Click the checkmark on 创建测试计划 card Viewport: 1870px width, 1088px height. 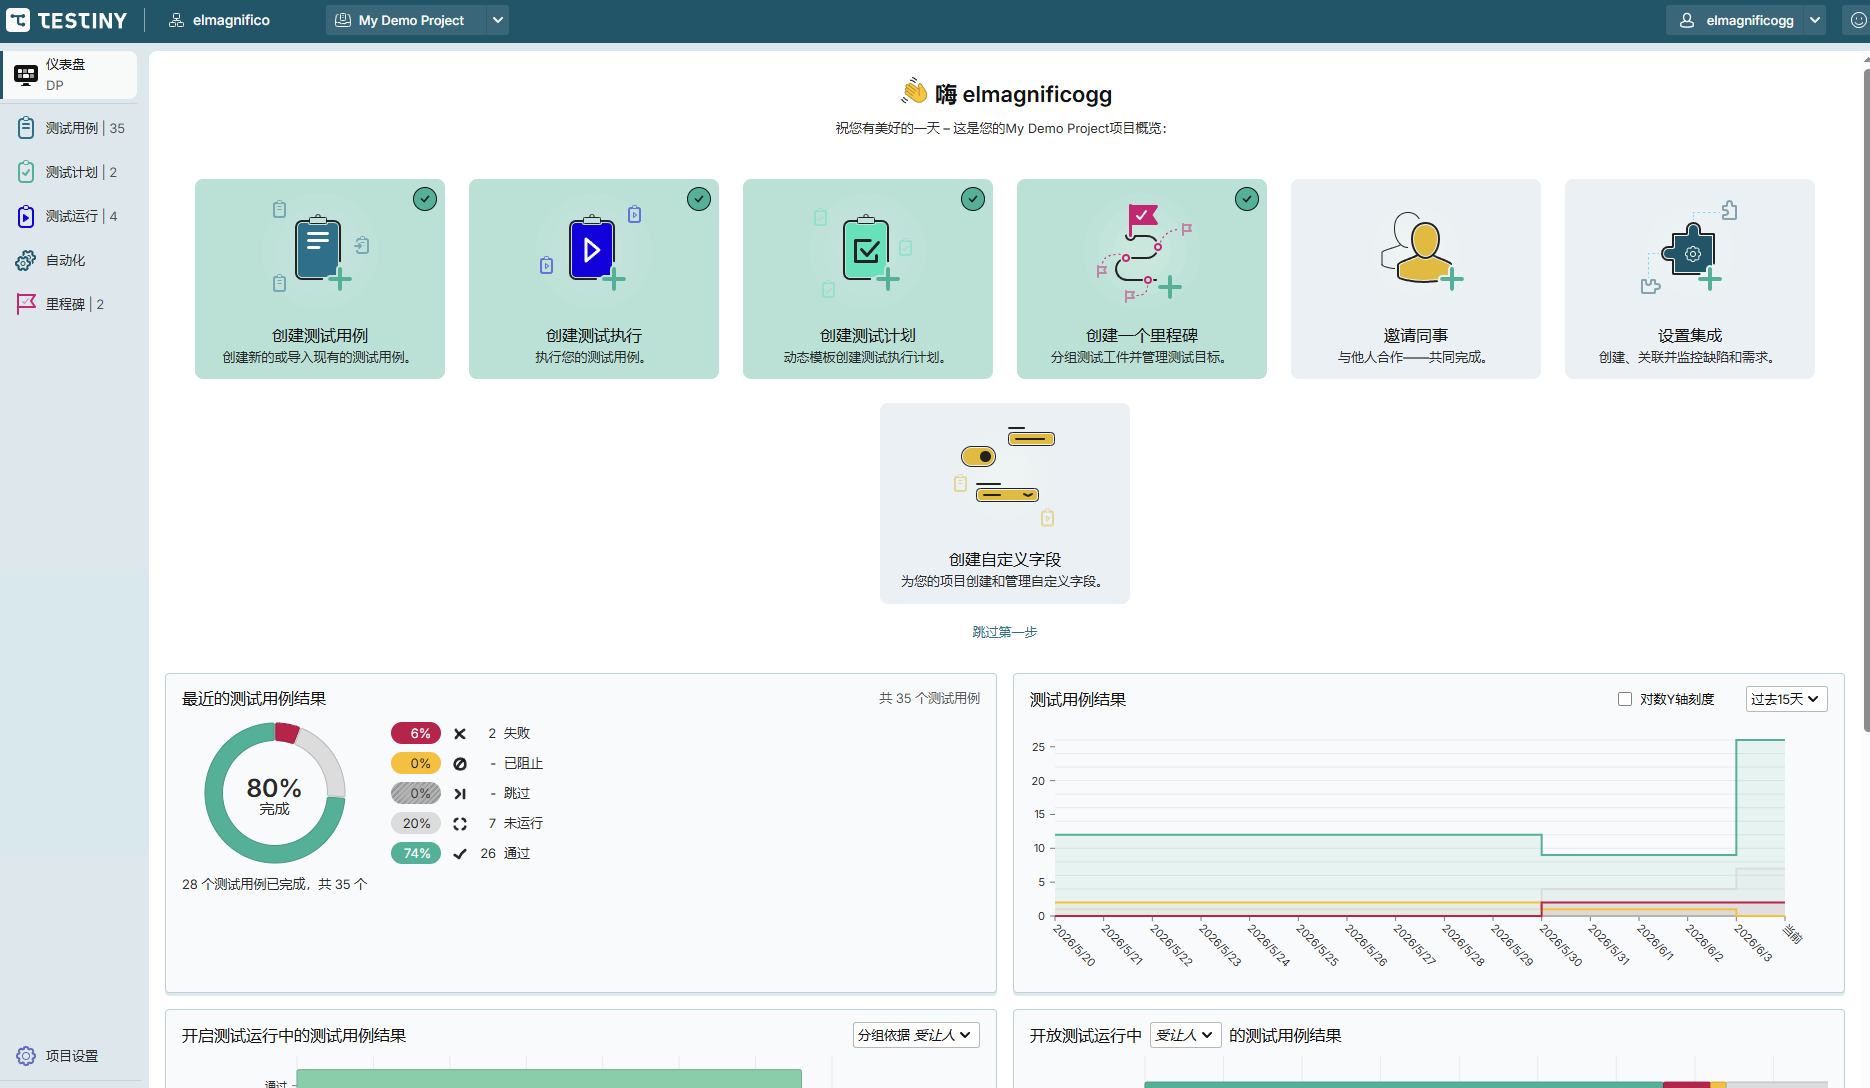(973, 199)
